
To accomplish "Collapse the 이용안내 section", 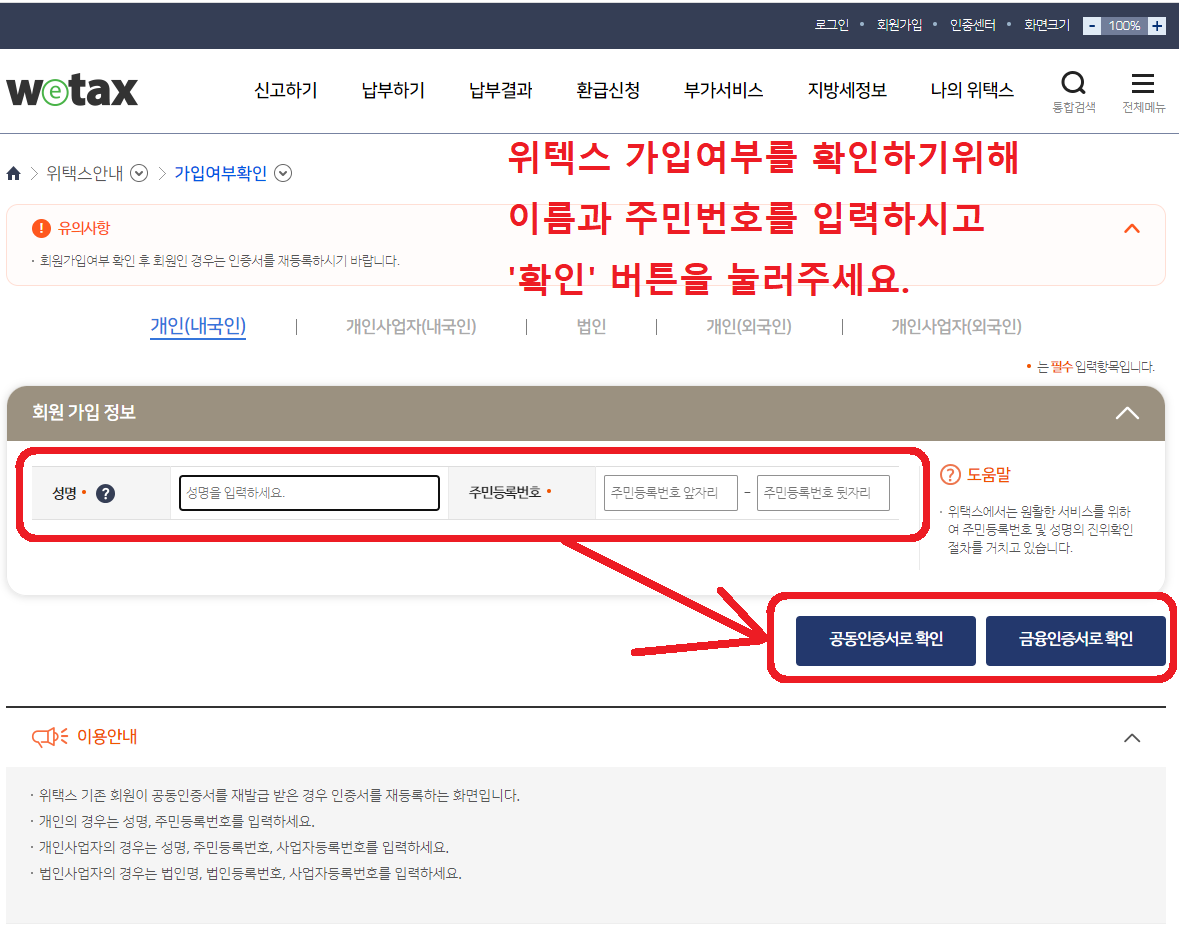I will (1132, 738).
